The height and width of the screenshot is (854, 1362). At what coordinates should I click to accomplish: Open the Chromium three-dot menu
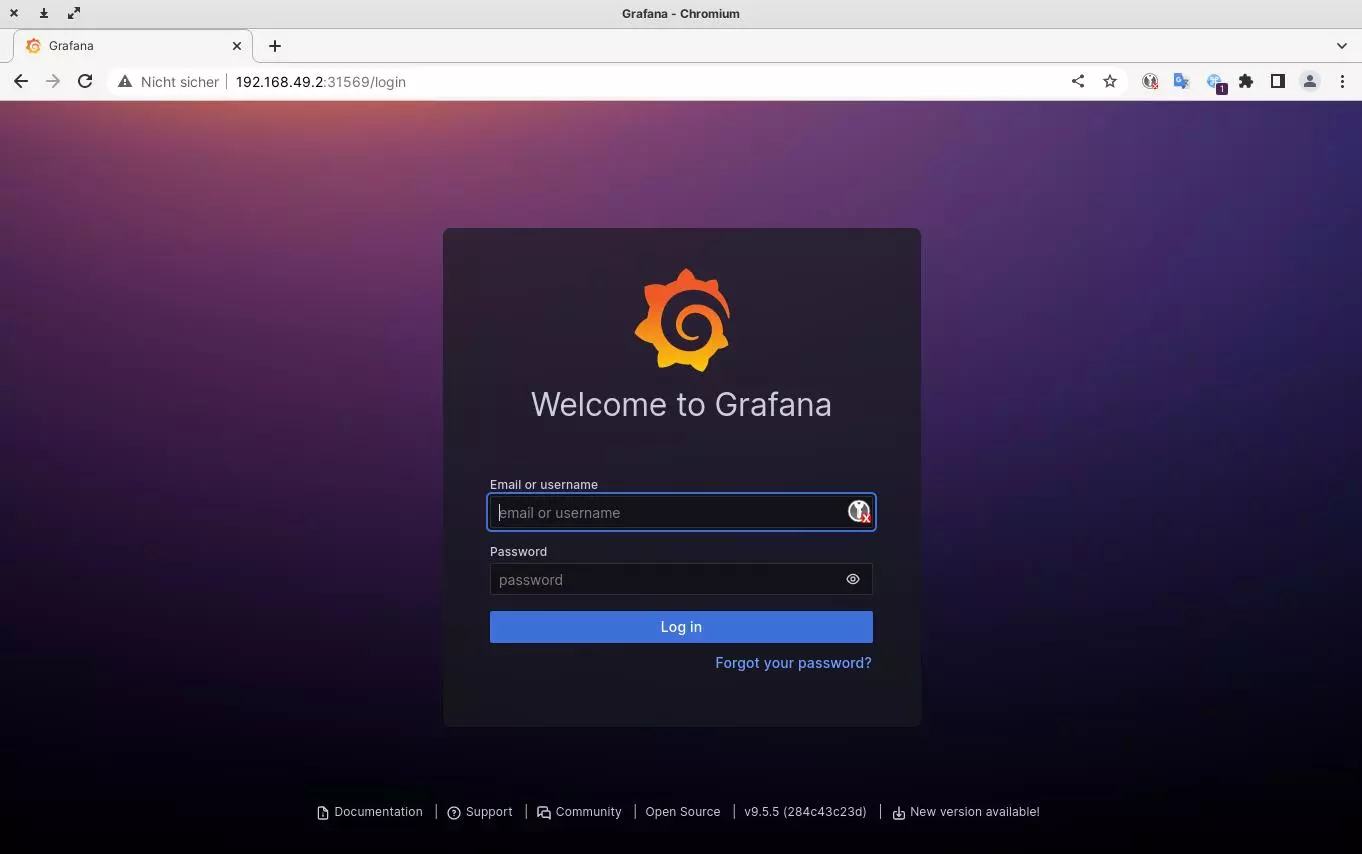click(x=1342, y=82)
